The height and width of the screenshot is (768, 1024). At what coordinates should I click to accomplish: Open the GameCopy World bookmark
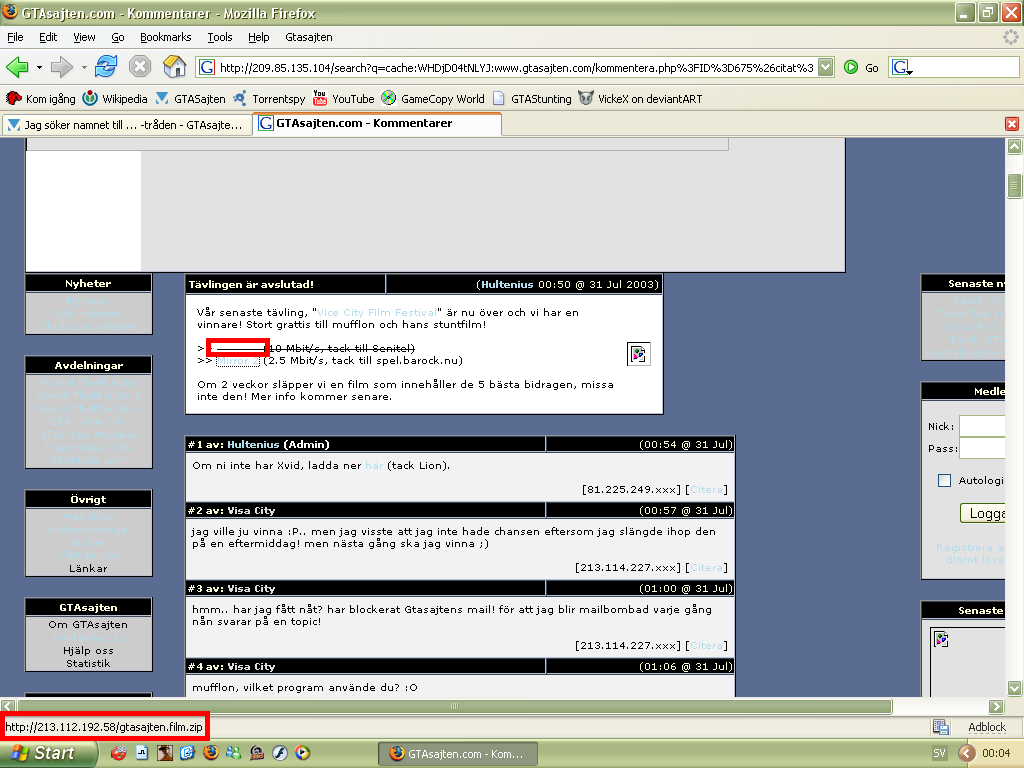[433, 99]
